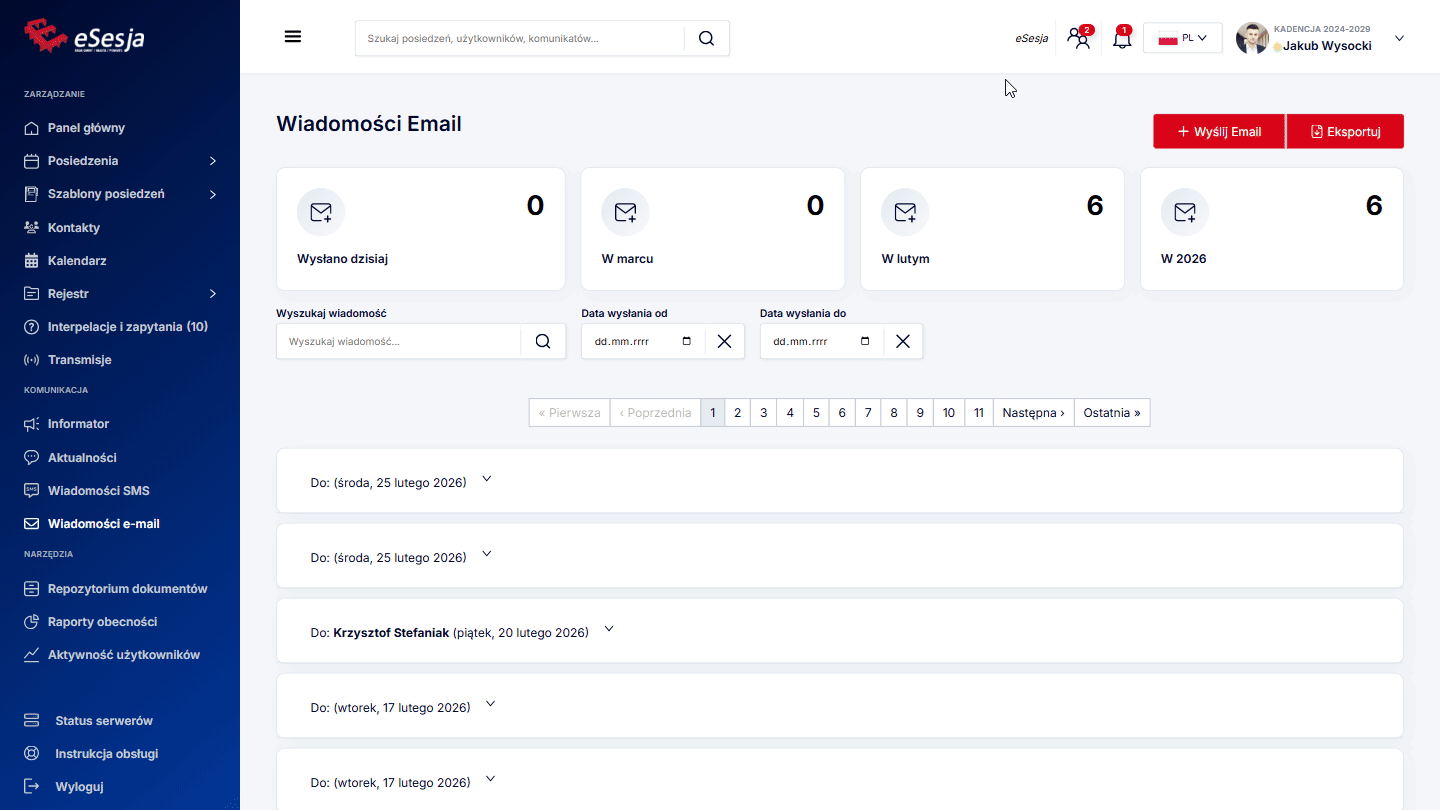
Task: Click the Wyszukaj wiadomość input field
Action: (x=400, y=341)
